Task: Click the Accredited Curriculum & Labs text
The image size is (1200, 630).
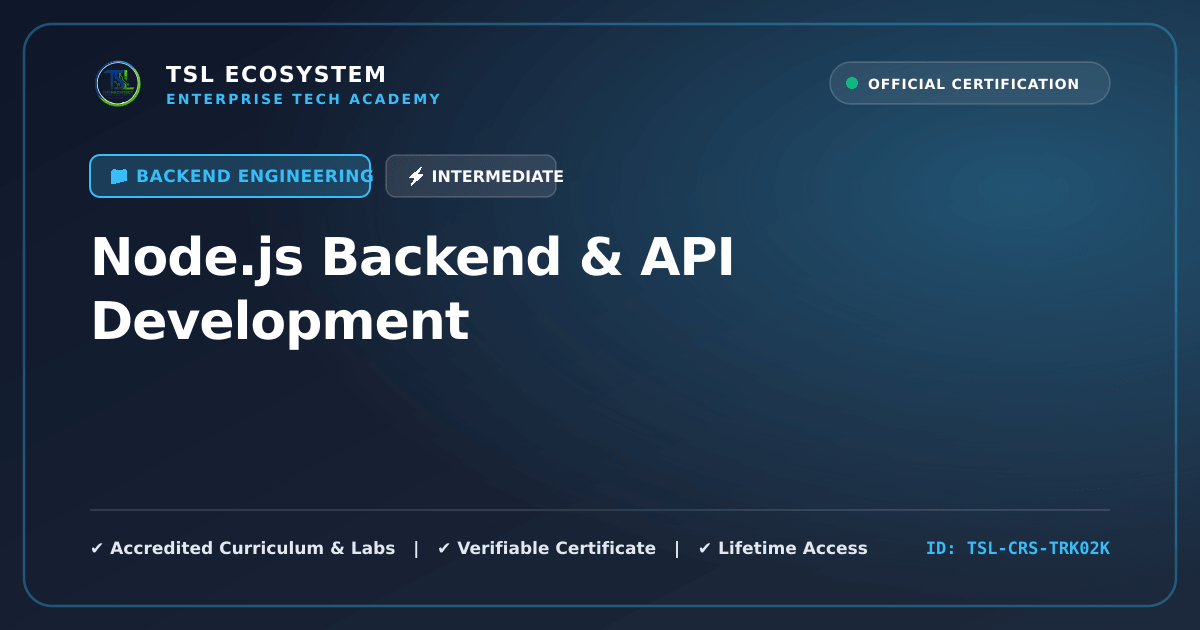Action: click(x=252, y=548)
